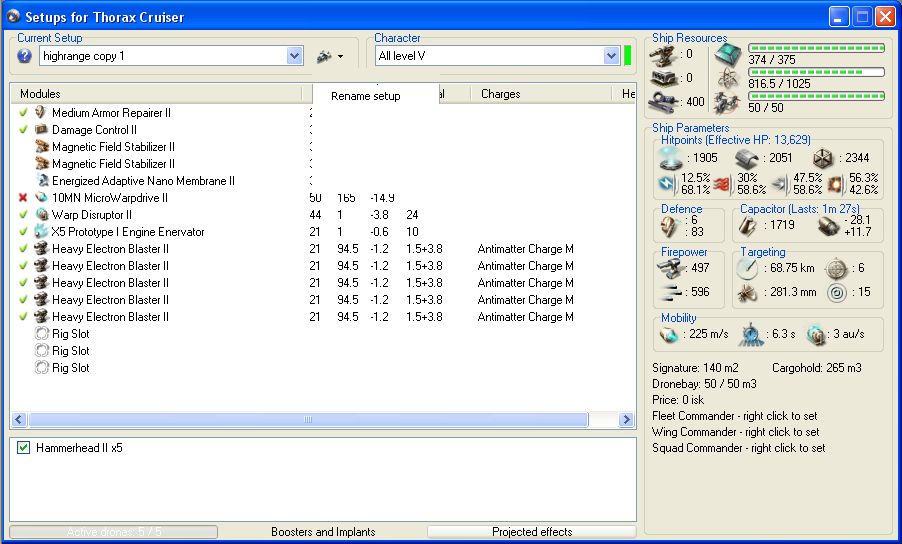Open the ship setup actions icon
Screen dimensions: 902x544
pos(324,56)
